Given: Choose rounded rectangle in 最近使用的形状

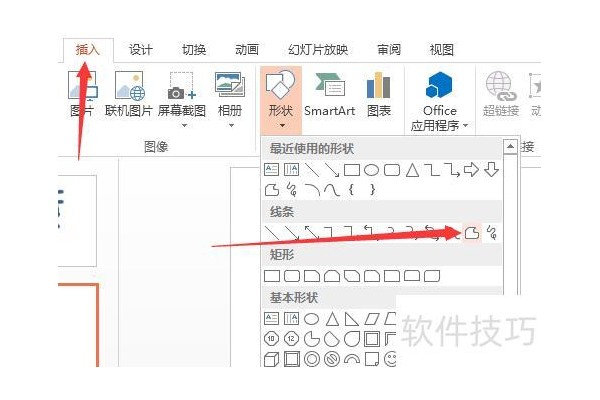Looking at the screenshot, I should pyautogui.click(x=392, y=170).
